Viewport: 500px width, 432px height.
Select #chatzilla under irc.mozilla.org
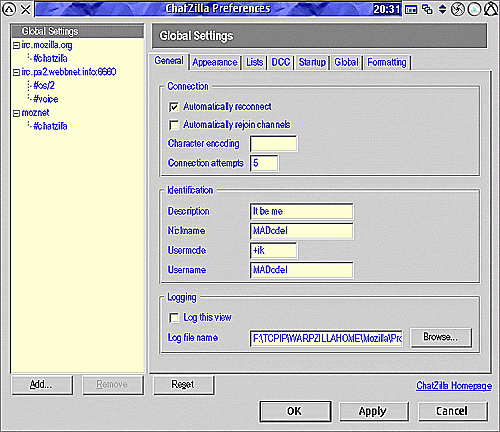tap(50, 59)
